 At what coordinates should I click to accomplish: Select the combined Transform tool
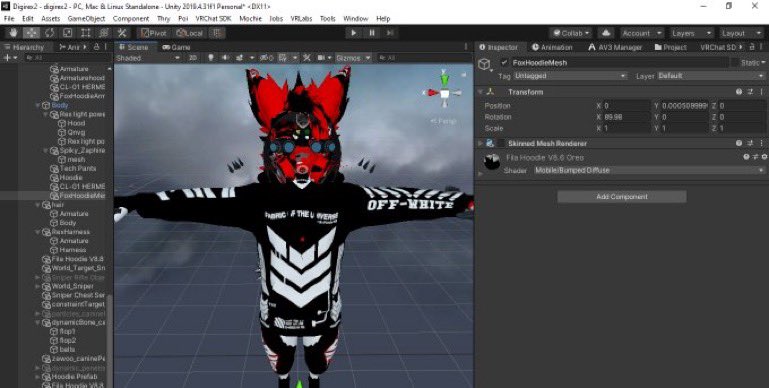103,33
